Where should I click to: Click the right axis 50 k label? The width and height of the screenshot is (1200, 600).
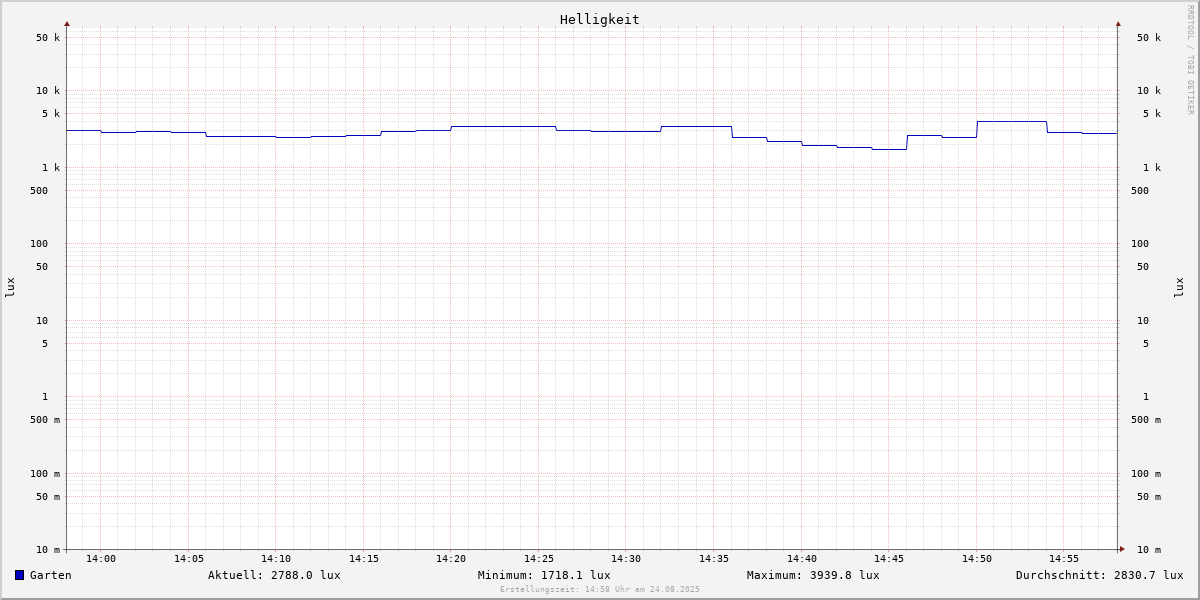tap(1149, 38)
